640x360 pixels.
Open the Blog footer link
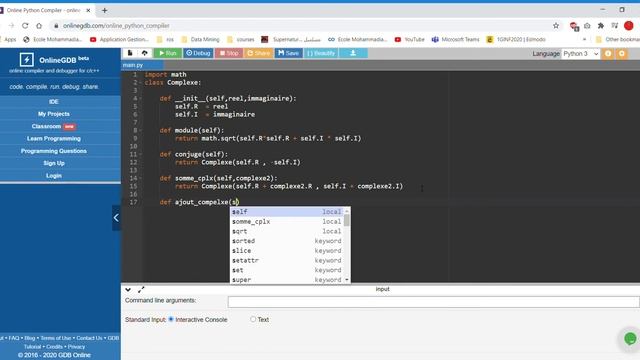coord(30,338)
